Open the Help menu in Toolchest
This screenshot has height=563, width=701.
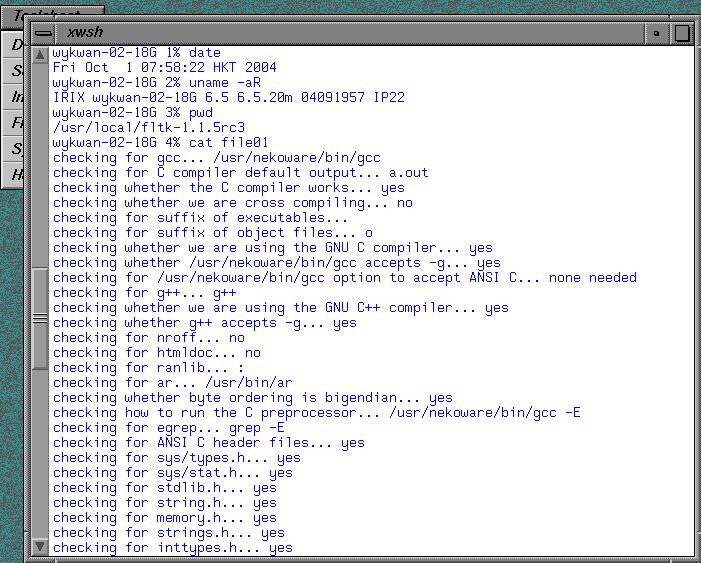coord(13,174)
